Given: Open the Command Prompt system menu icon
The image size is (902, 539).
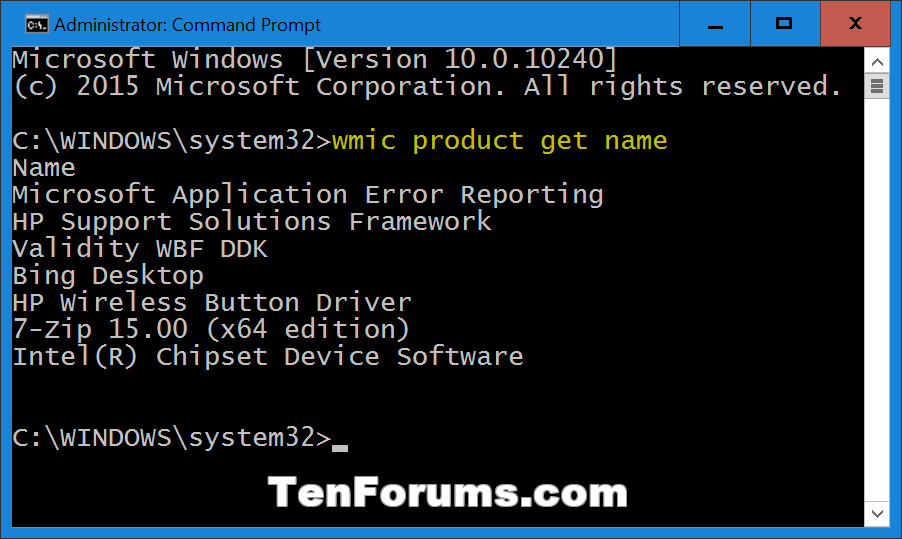Looking at the screenshot, I should tap(36, 25).
